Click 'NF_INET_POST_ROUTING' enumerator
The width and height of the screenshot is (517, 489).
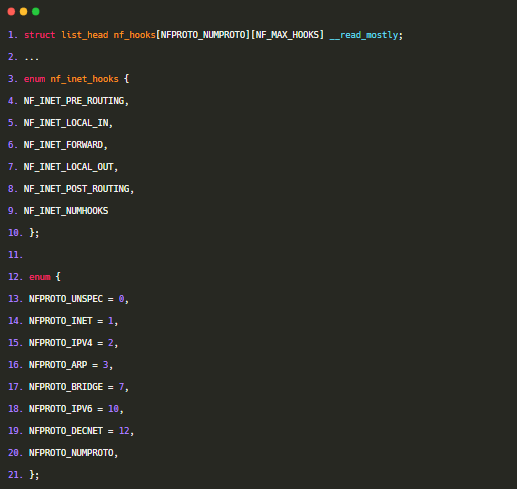click(76, 189)
